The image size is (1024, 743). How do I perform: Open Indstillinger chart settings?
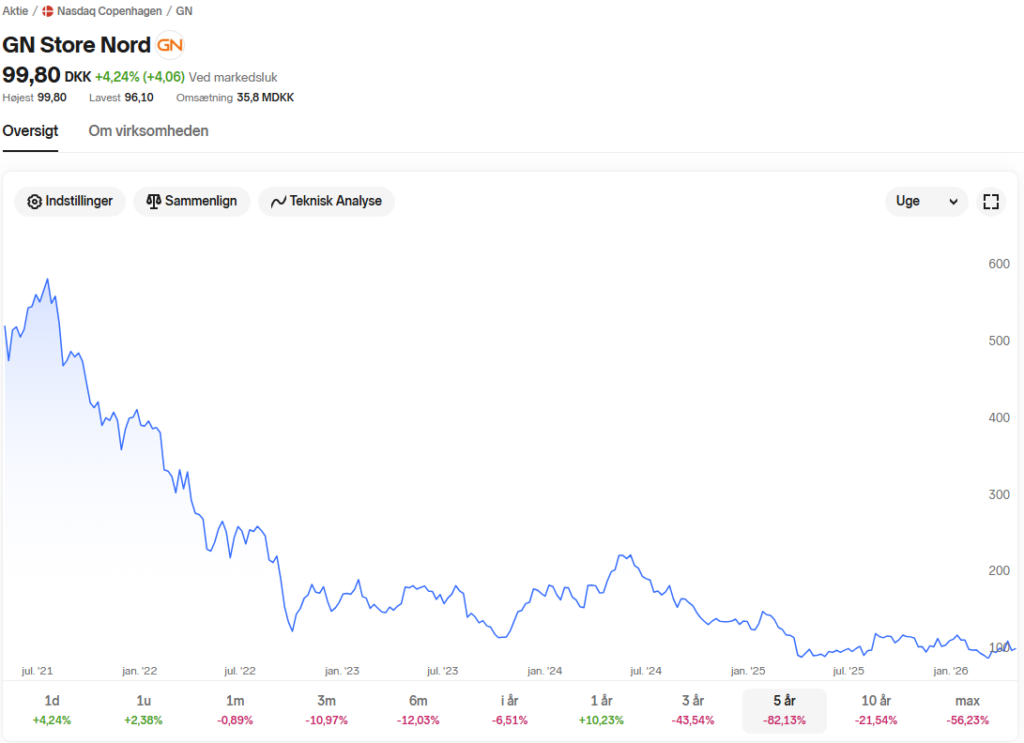coord(70,201)
